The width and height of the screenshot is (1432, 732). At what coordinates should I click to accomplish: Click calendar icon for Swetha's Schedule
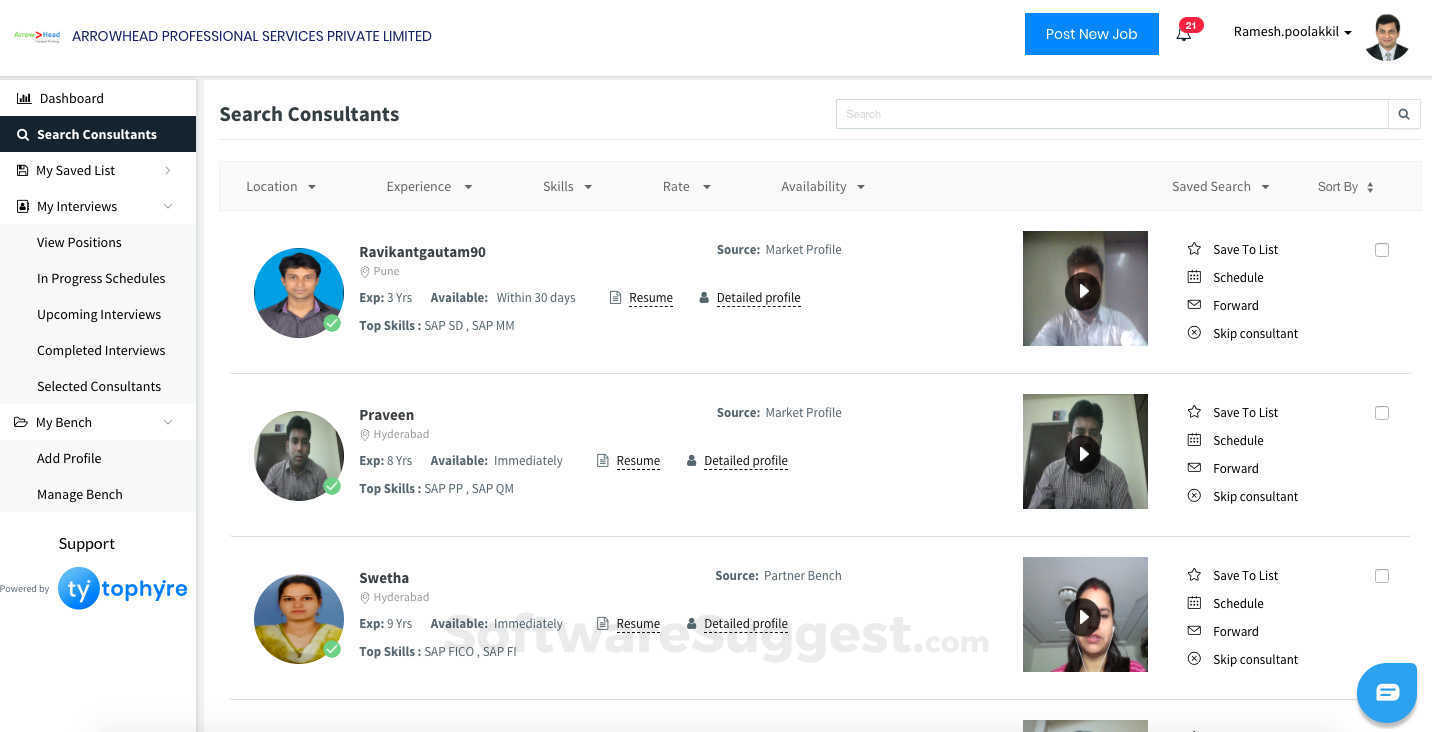(1194, 603)
